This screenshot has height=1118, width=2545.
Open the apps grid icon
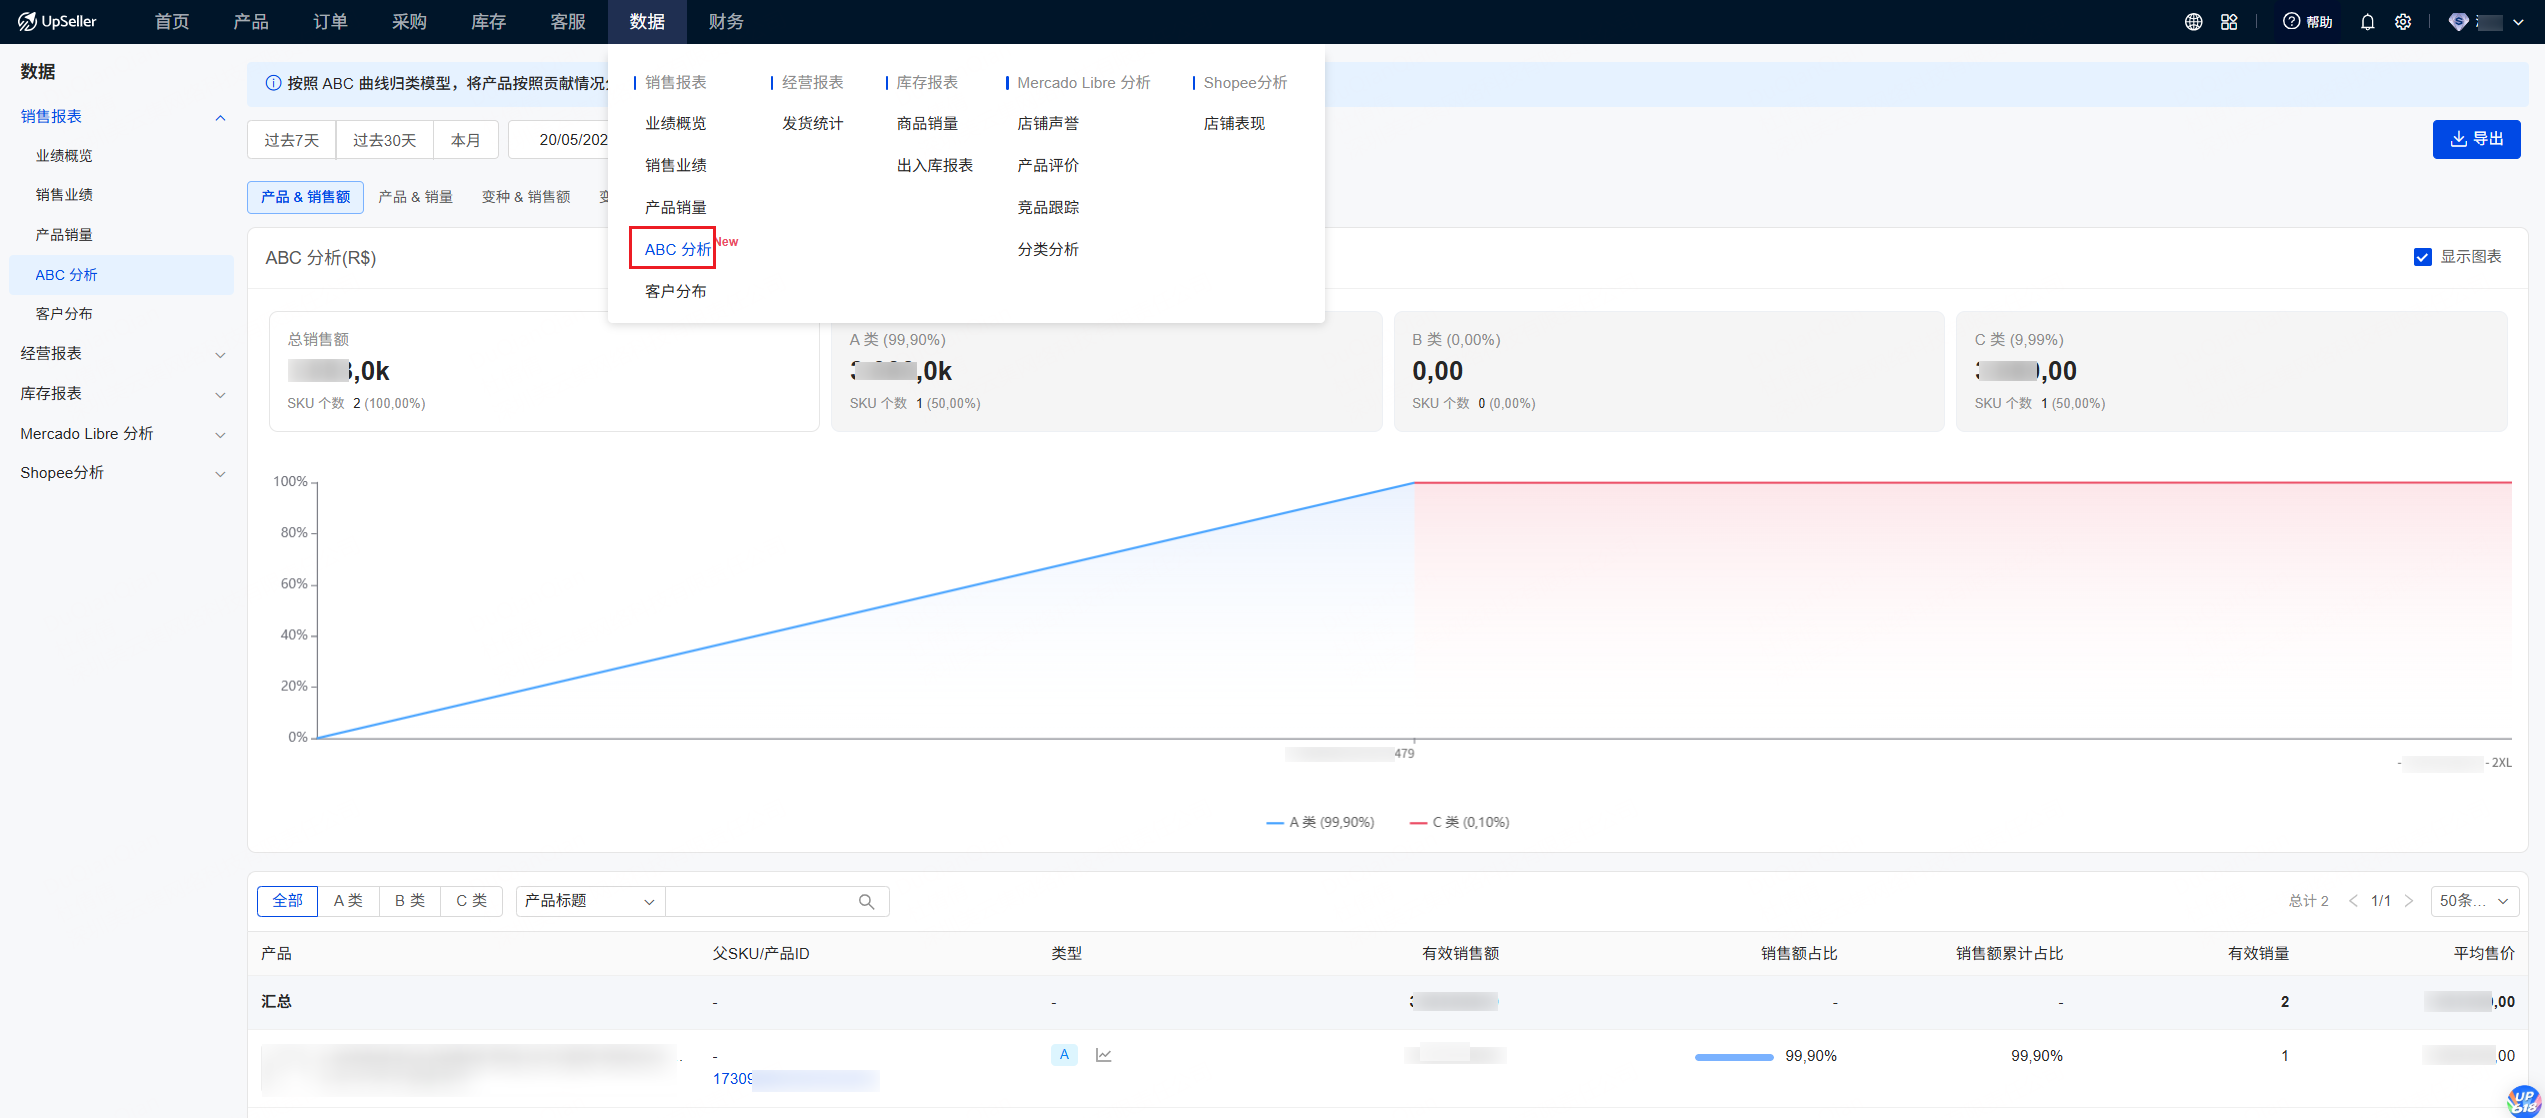[2229, 22]
